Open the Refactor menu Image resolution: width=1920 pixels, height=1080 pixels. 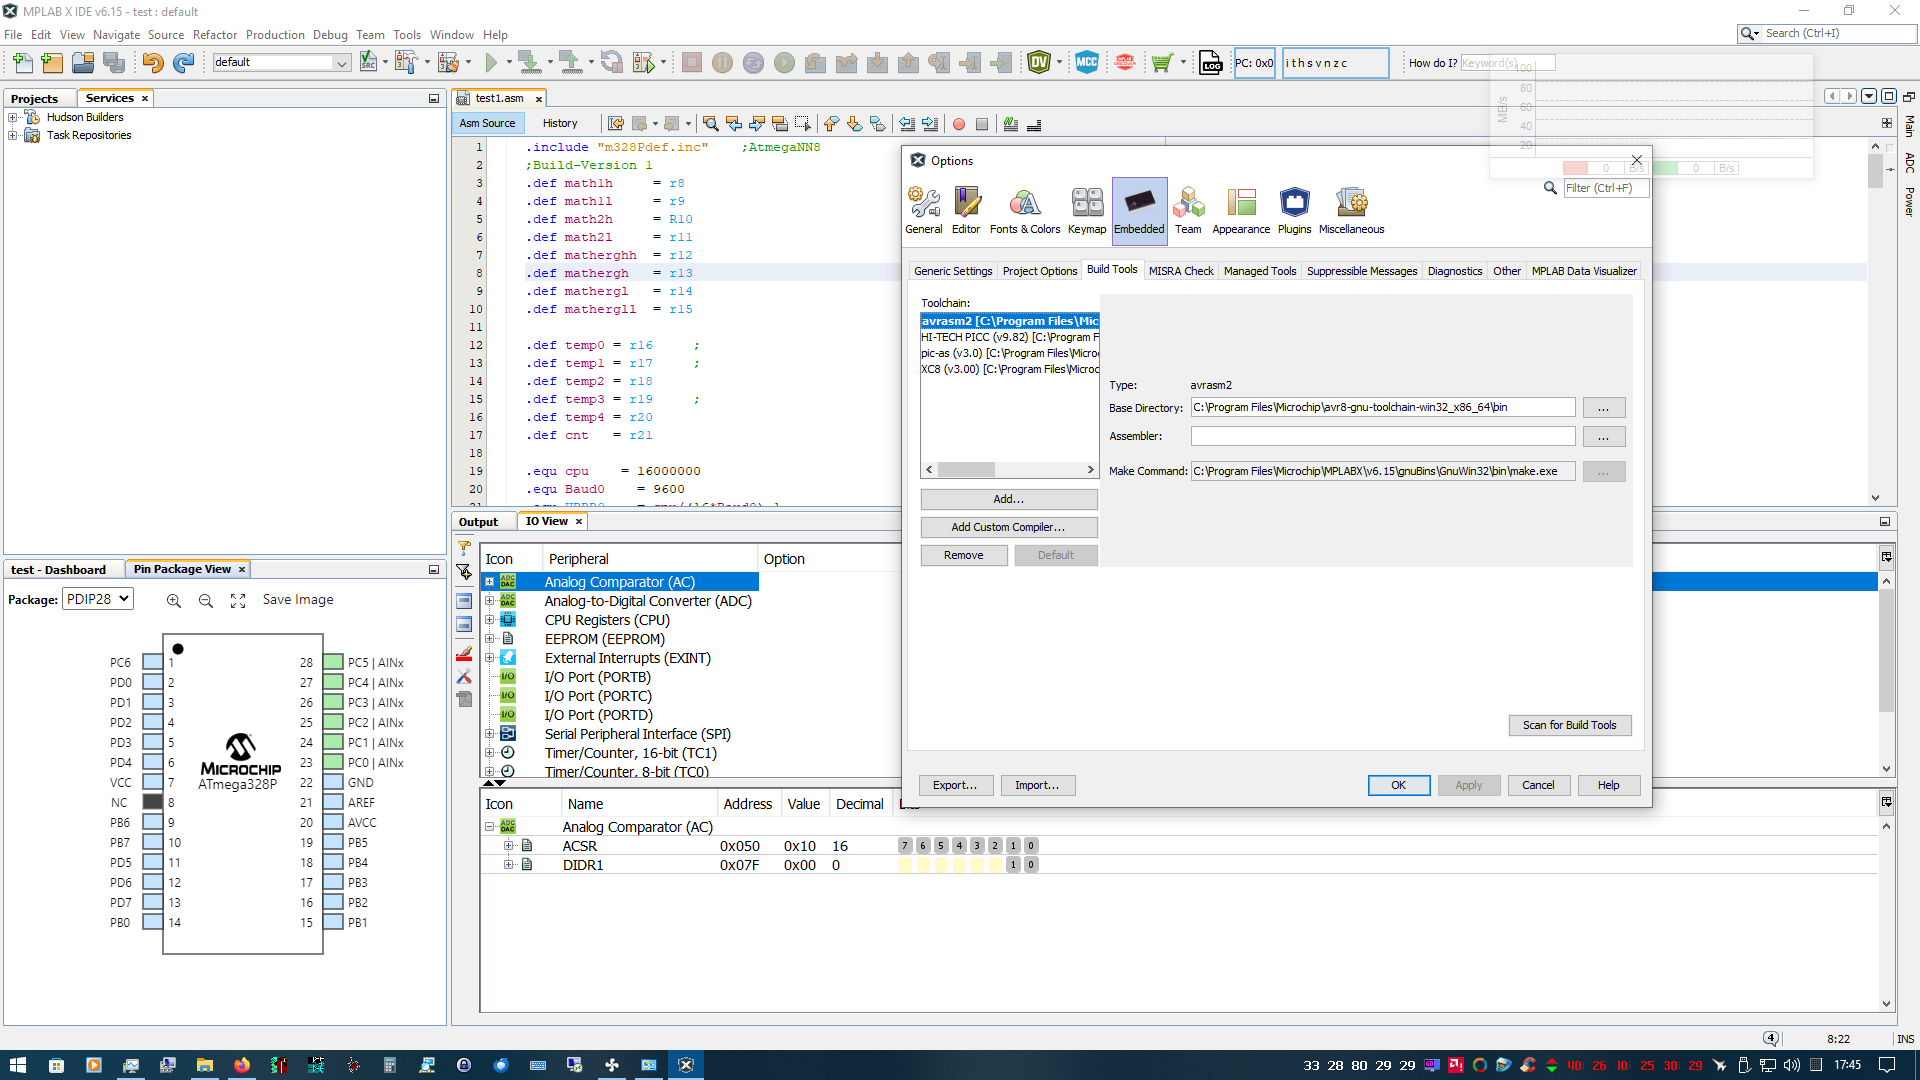tap(215, 34)
